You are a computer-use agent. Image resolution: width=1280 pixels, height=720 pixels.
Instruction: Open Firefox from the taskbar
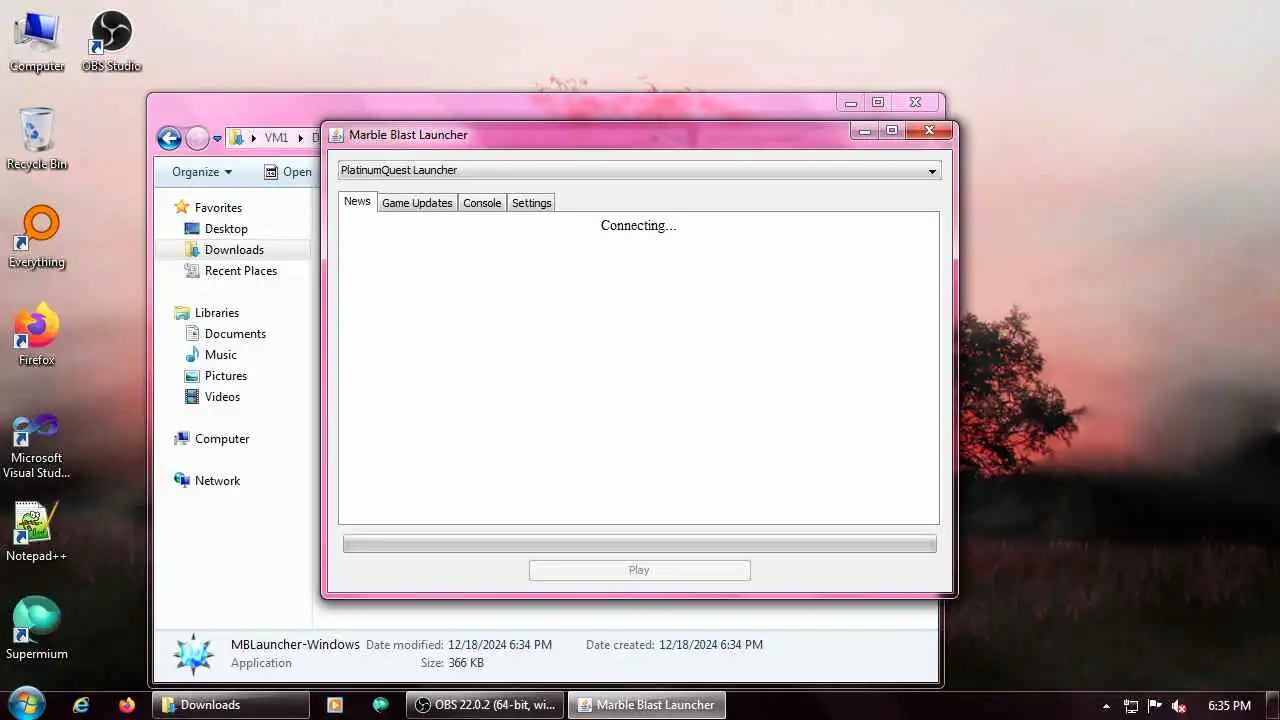[127, 705]
